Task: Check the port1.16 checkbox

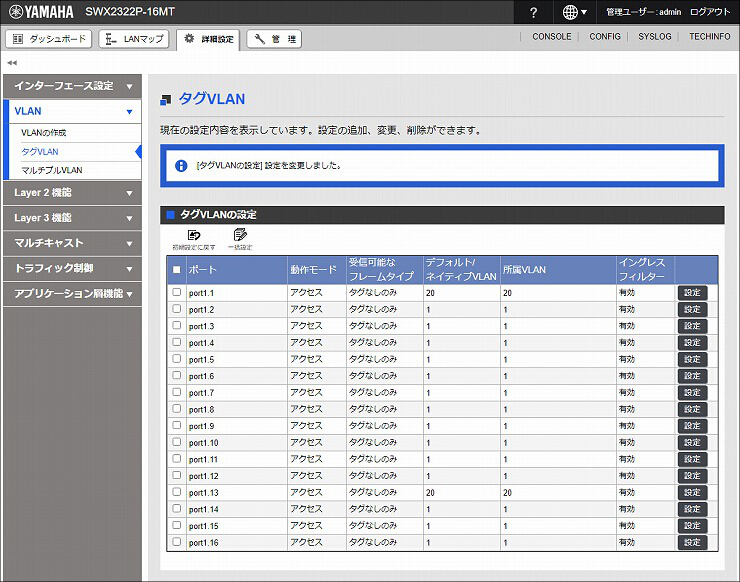Action: 177,542
